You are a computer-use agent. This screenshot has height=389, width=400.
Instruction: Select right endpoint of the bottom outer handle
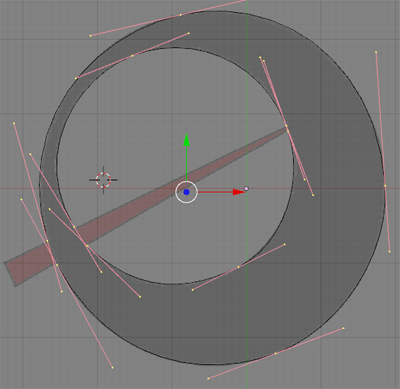(344, 328)
